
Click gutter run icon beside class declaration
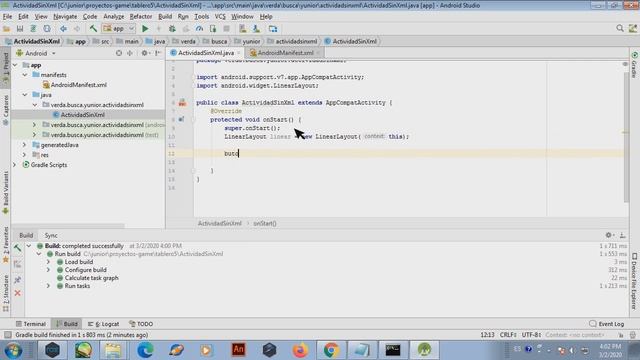[182, 102]
